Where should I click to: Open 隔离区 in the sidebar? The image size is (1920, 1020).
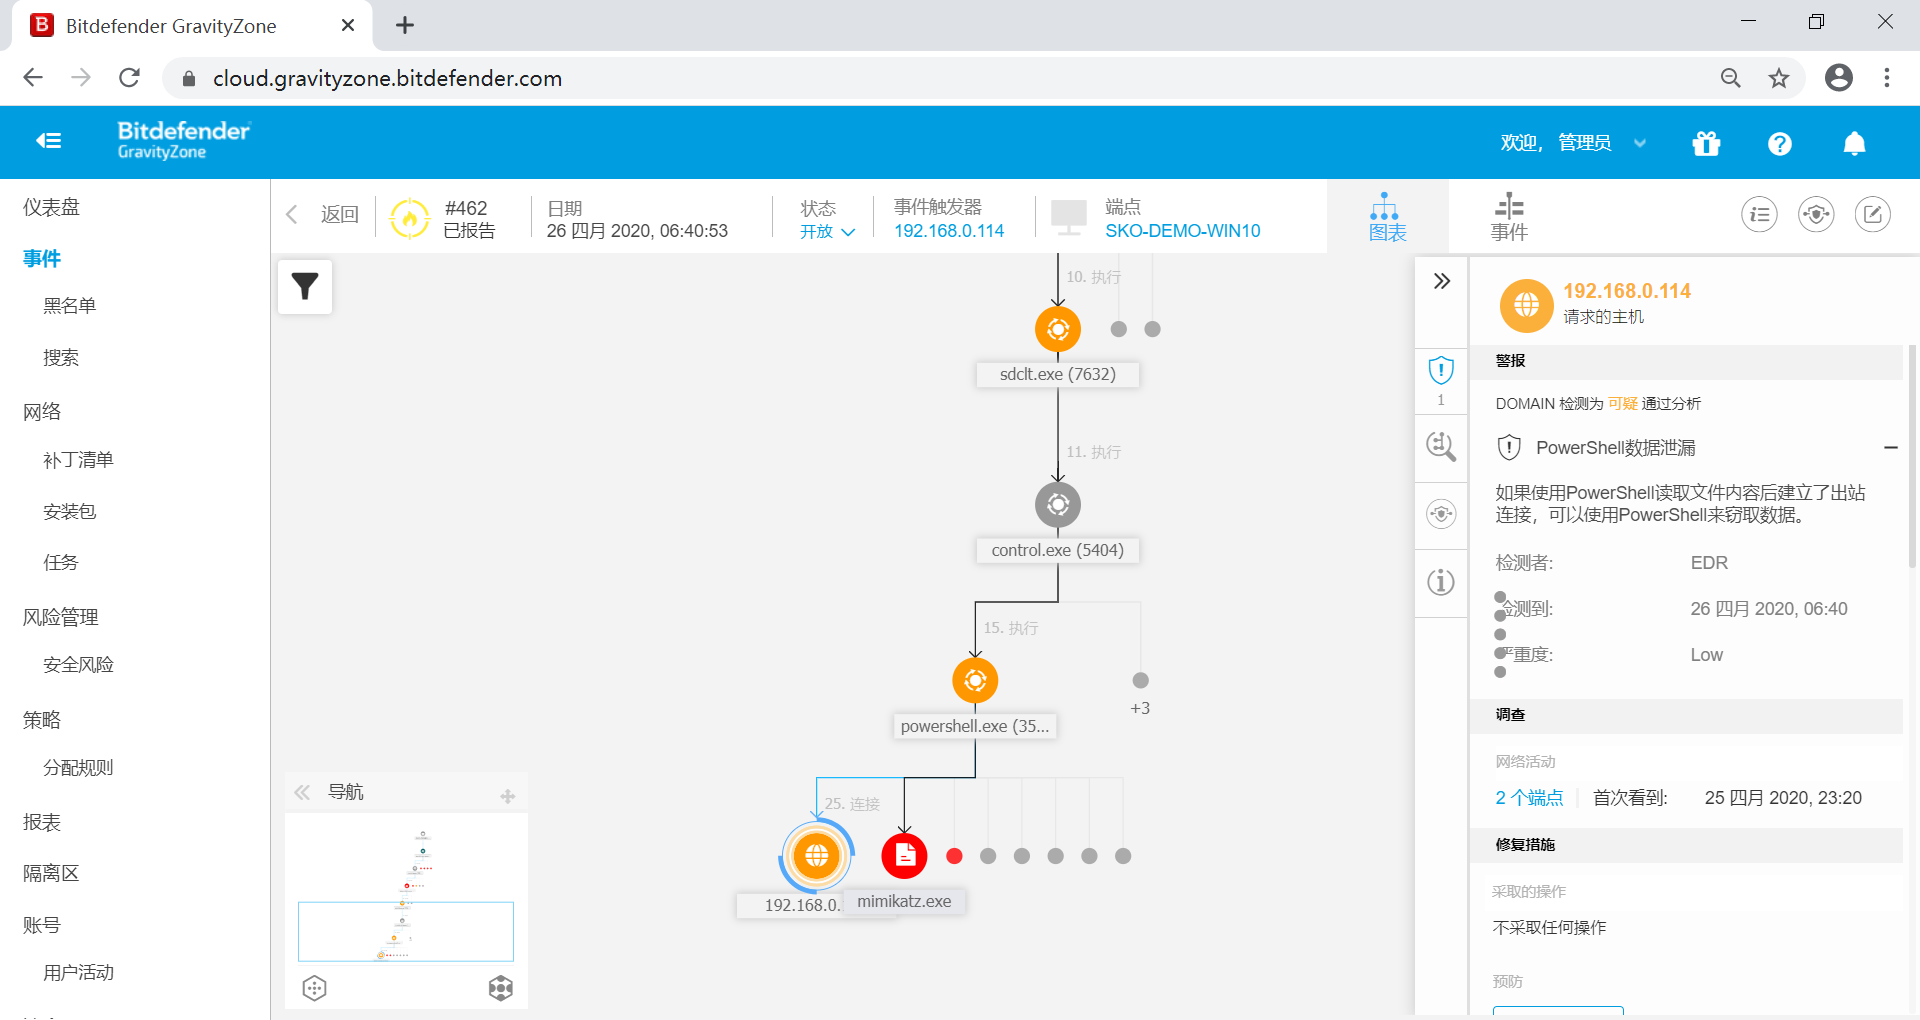[x=51, y=873]
